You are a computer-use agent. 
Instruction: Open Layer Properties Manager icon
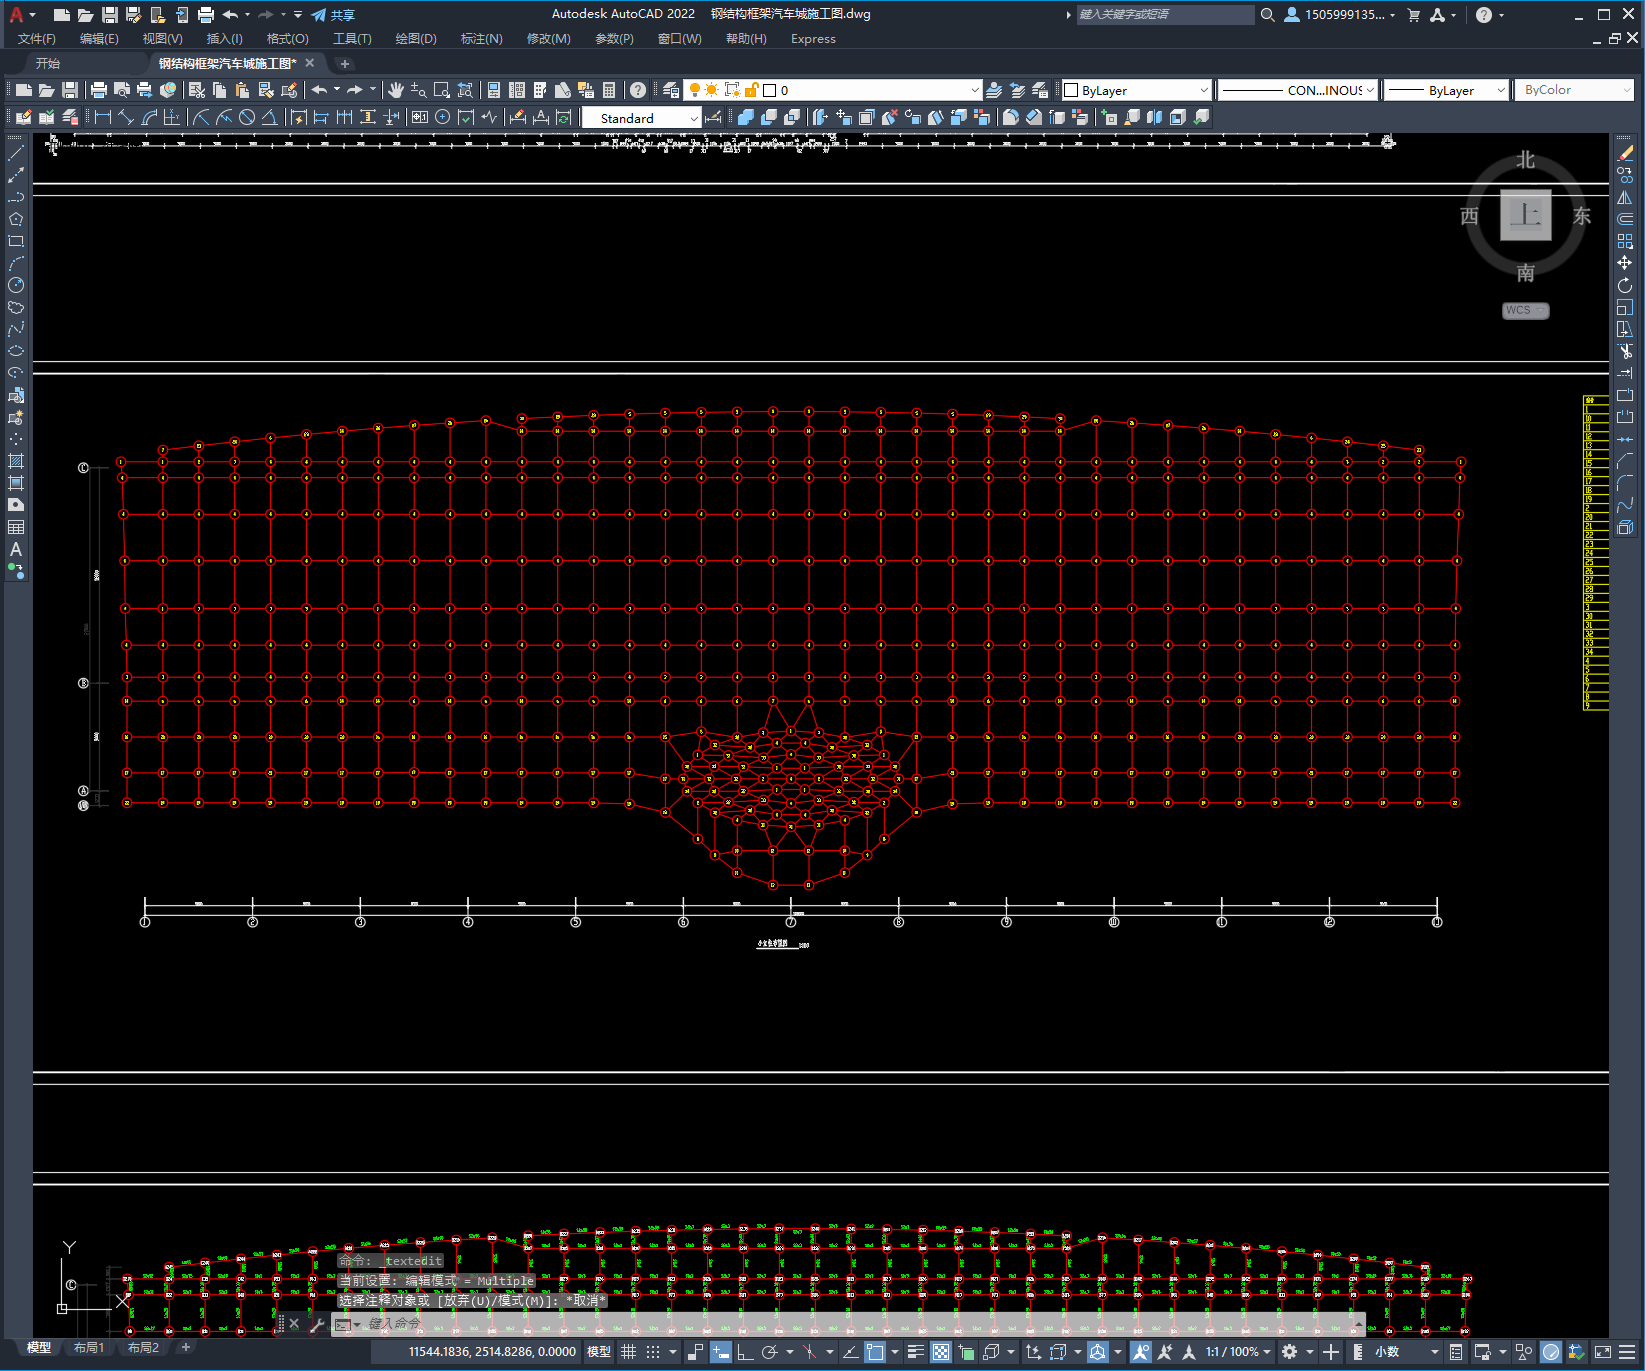pyautogui.click(x=671, y=90)
